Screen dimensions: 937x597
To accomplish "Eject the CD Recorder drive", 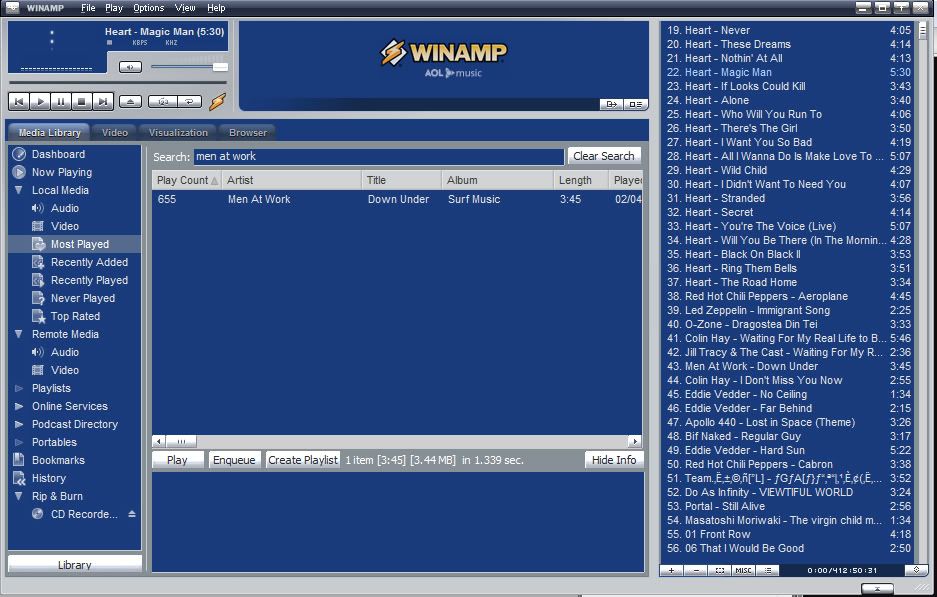I will [x=131, y=513].
